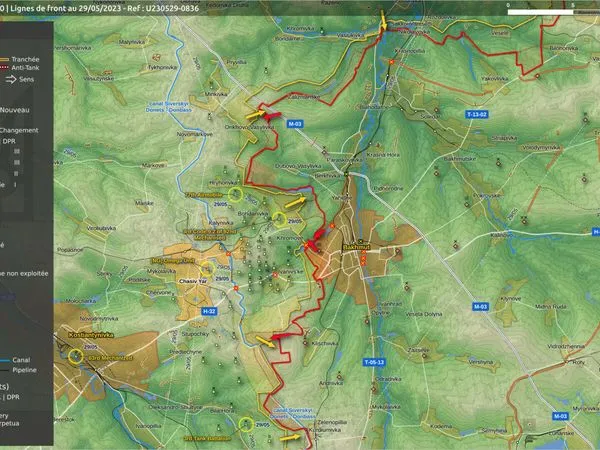
Task: Click the T-05-13 road marker
Action: click(374, 362)
